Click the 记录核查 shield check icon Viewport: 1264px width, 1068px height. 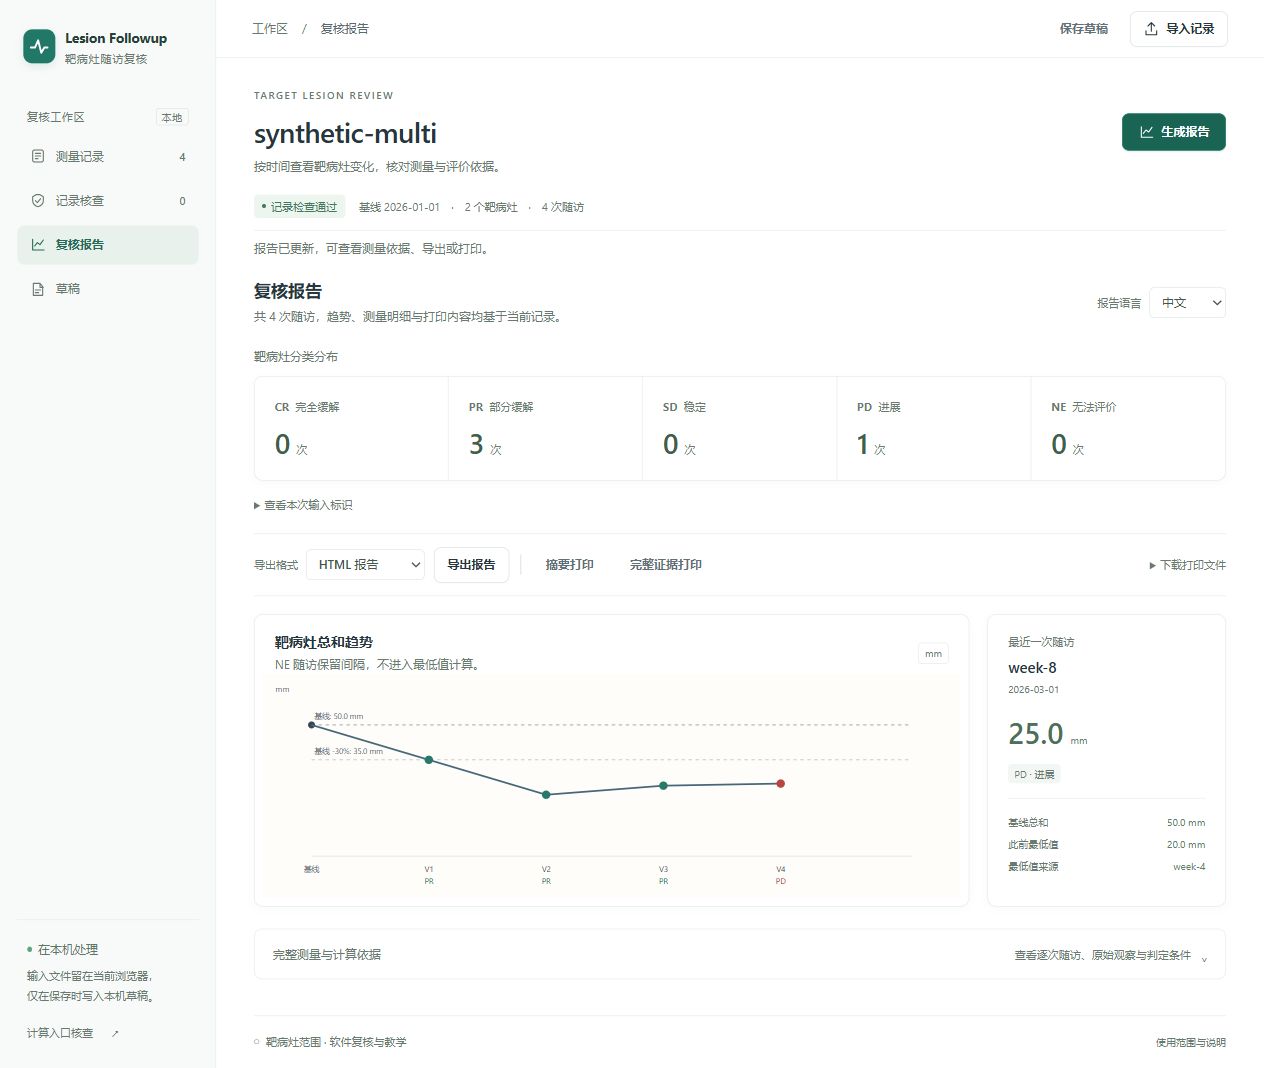[x=38, y=201]
